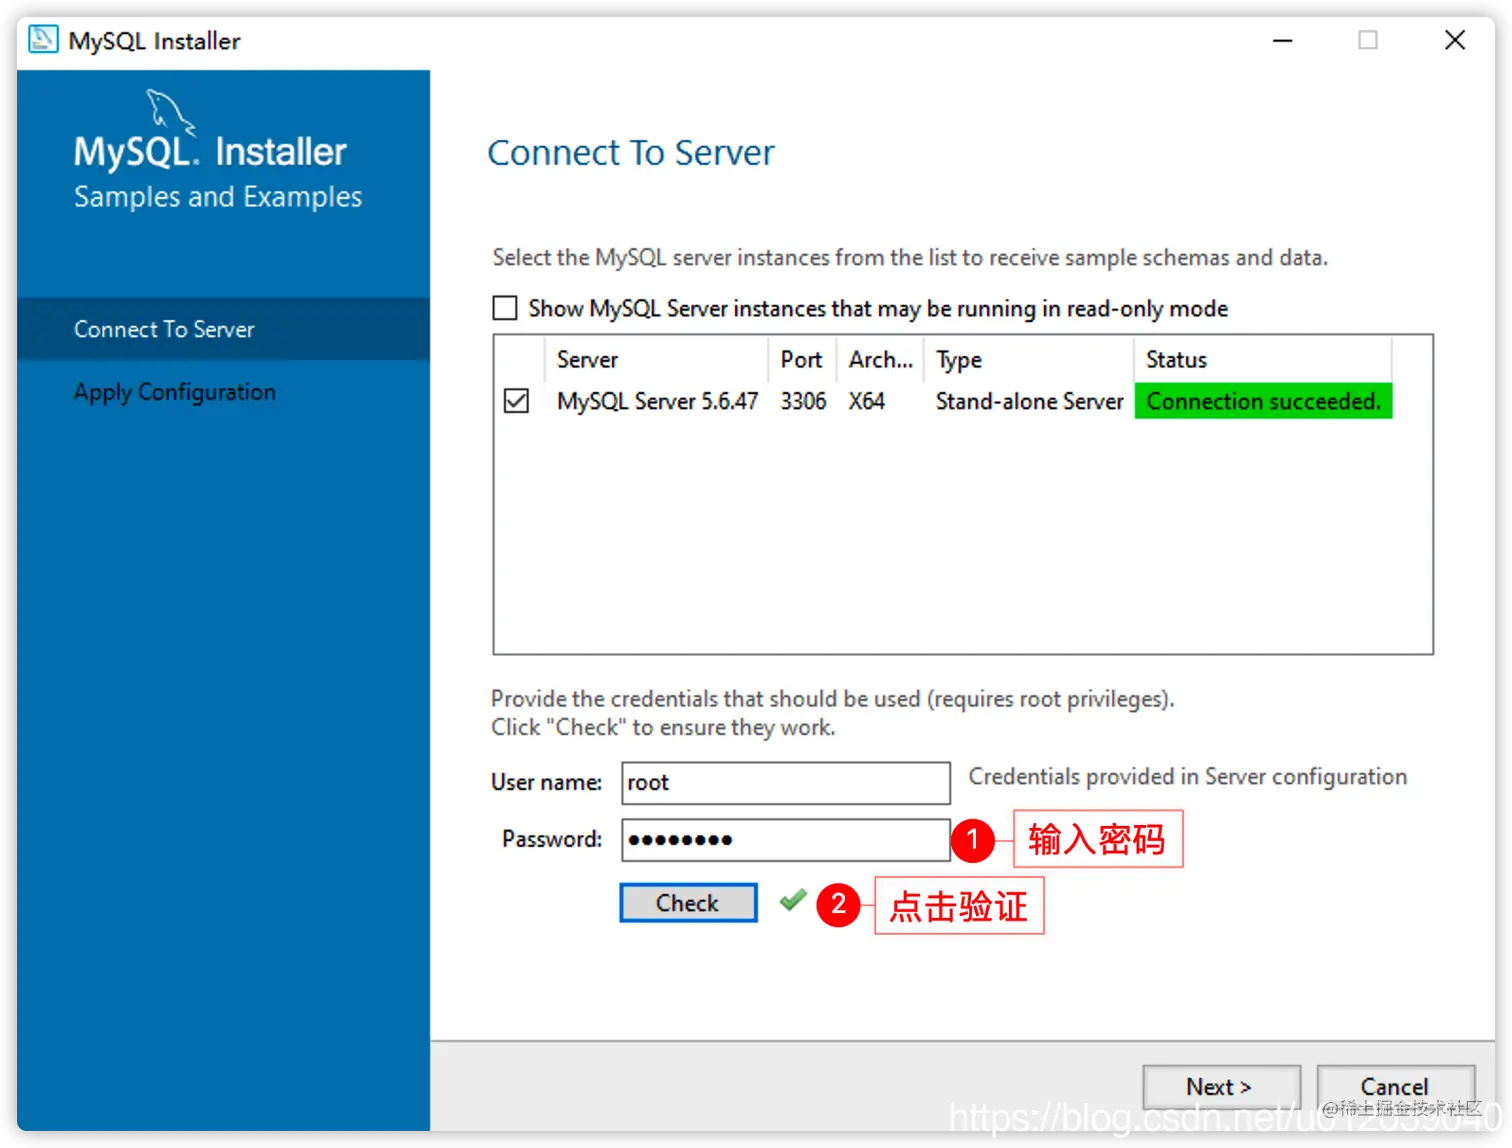Click the Connection succeeded. status cell
Viewport: 1512px width, 1148px height.
coord(1263,402)
